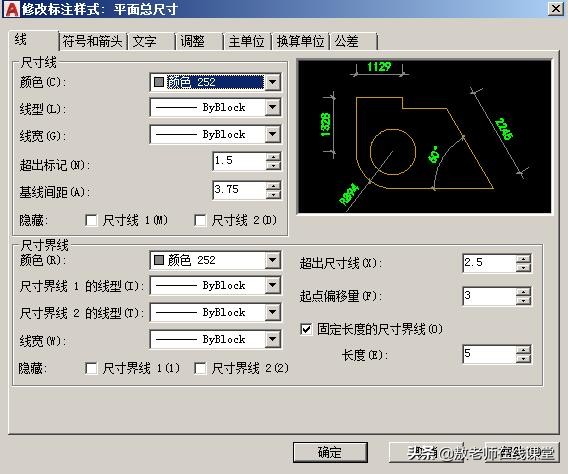
Task: Confirm with the 确定 button
Action: [330, 452]
